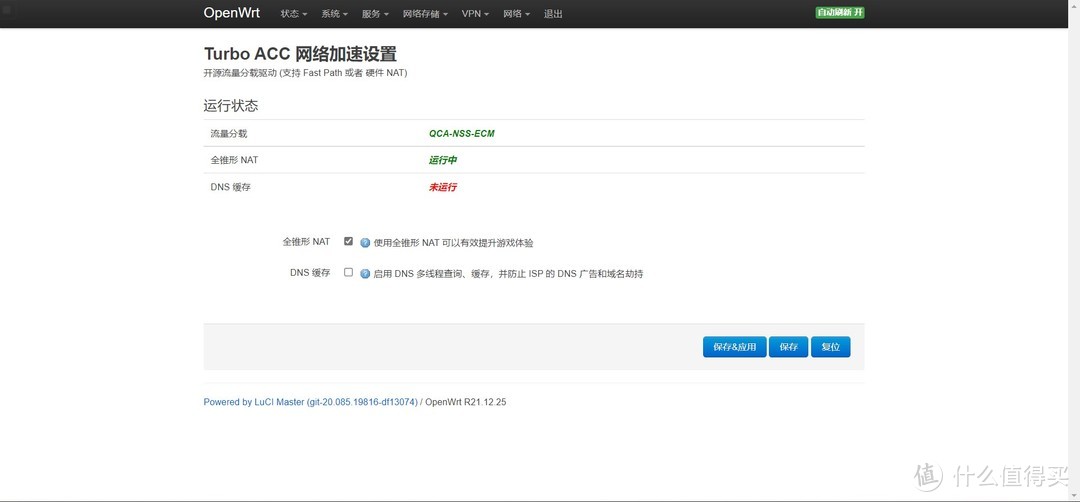Click the Turbo ACC 网络加速设置 heading

[300, 54]
